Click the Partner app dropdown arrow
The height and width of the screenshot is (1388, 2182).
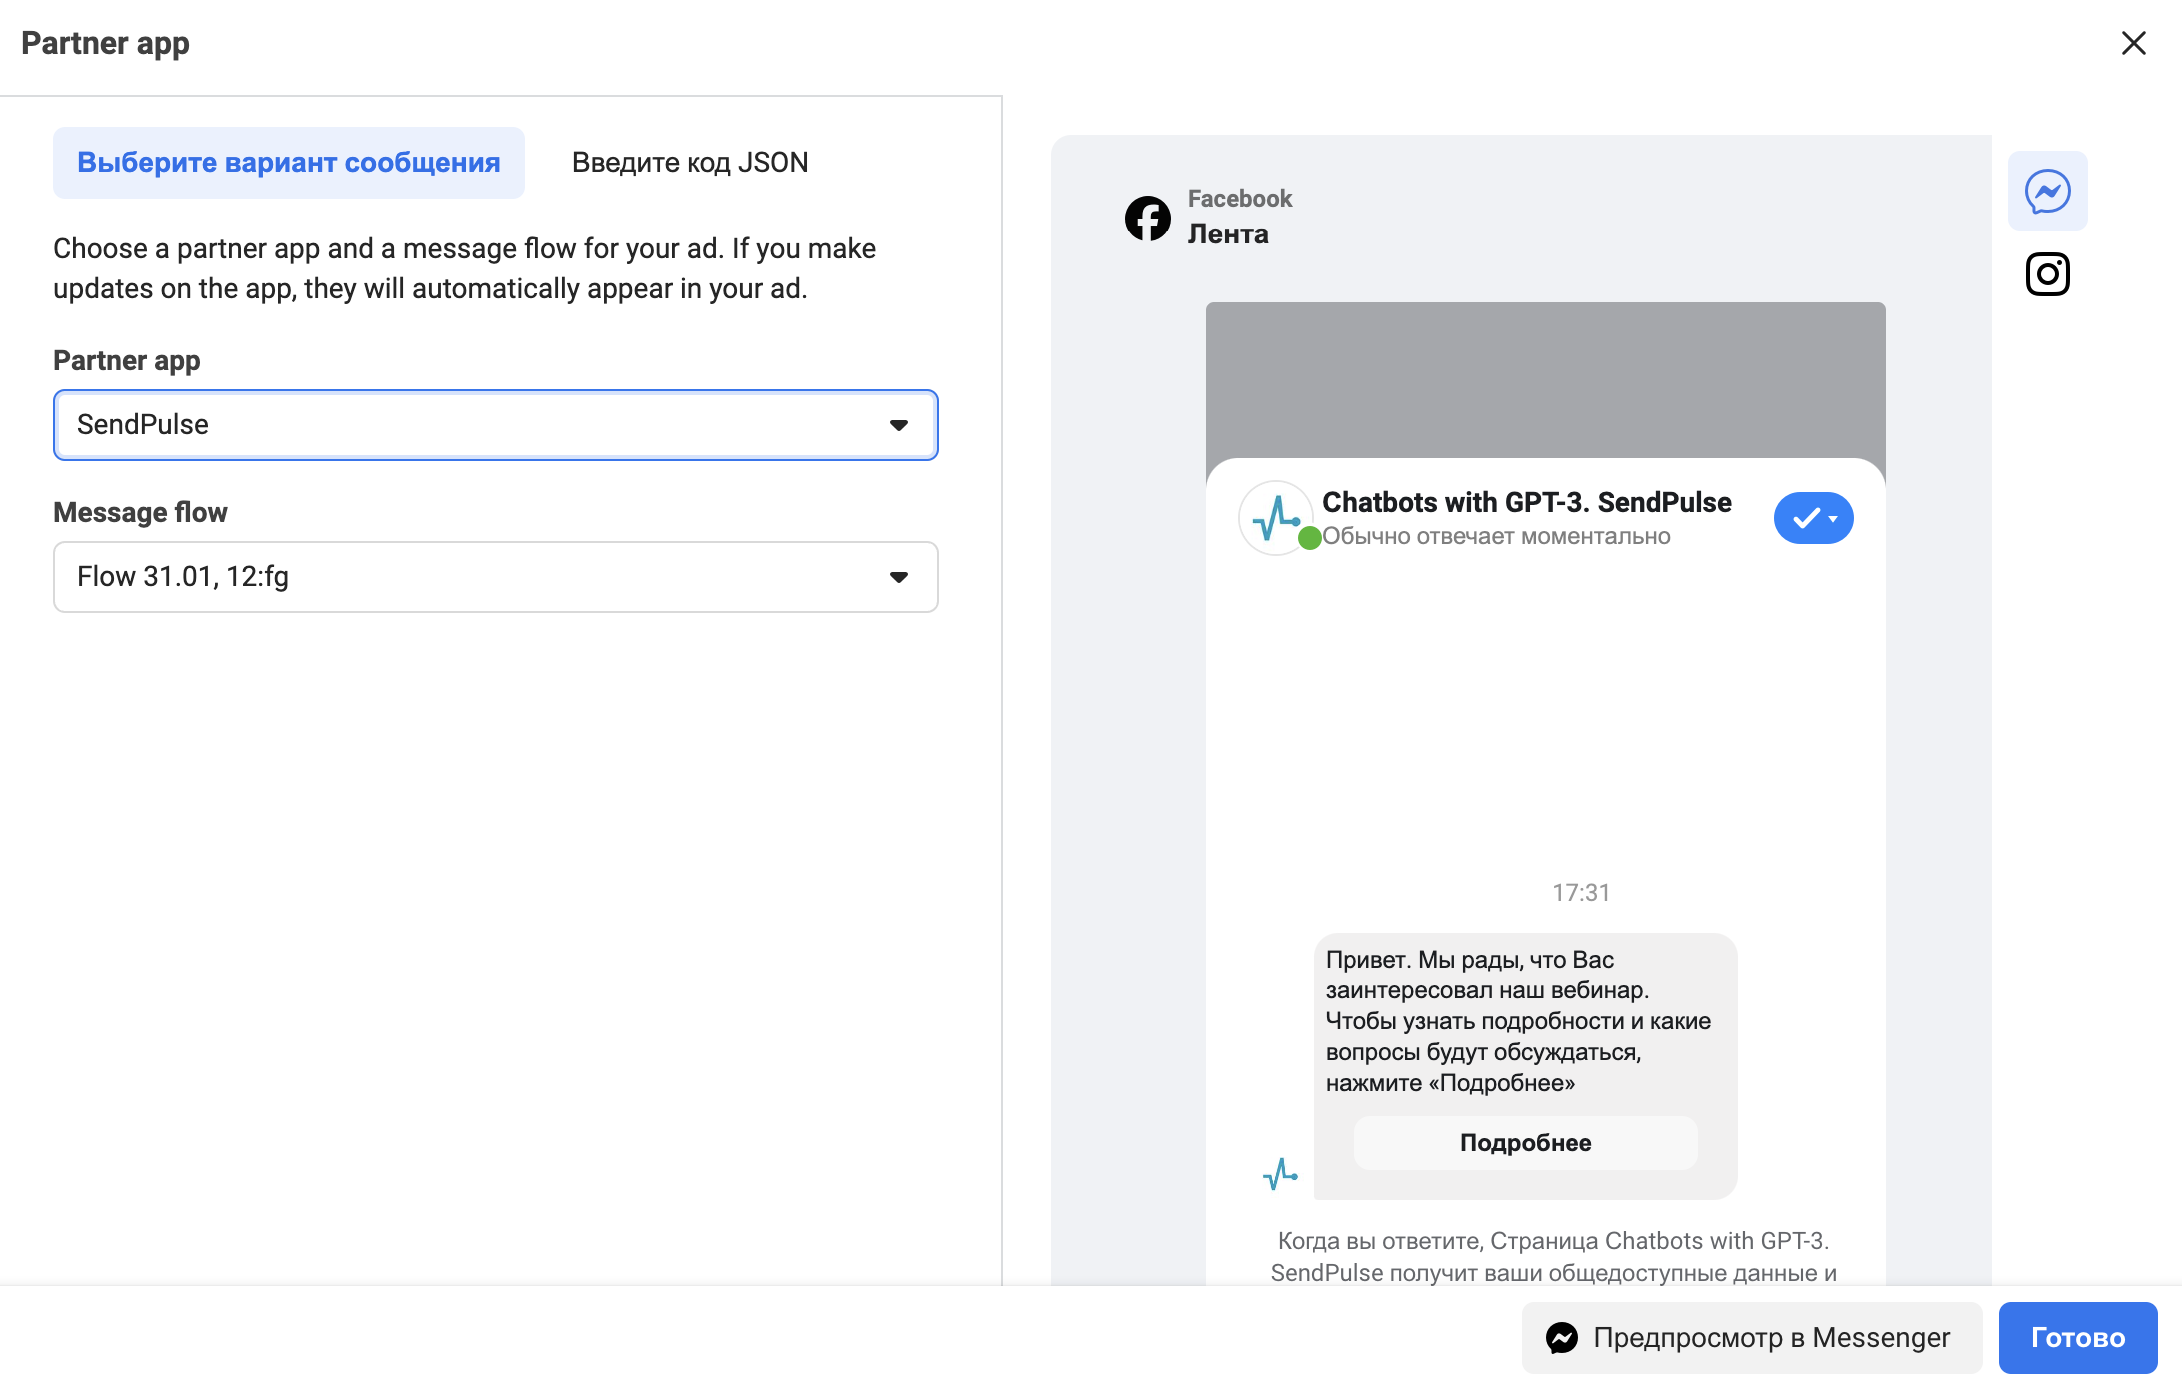(x=898, y=425)
